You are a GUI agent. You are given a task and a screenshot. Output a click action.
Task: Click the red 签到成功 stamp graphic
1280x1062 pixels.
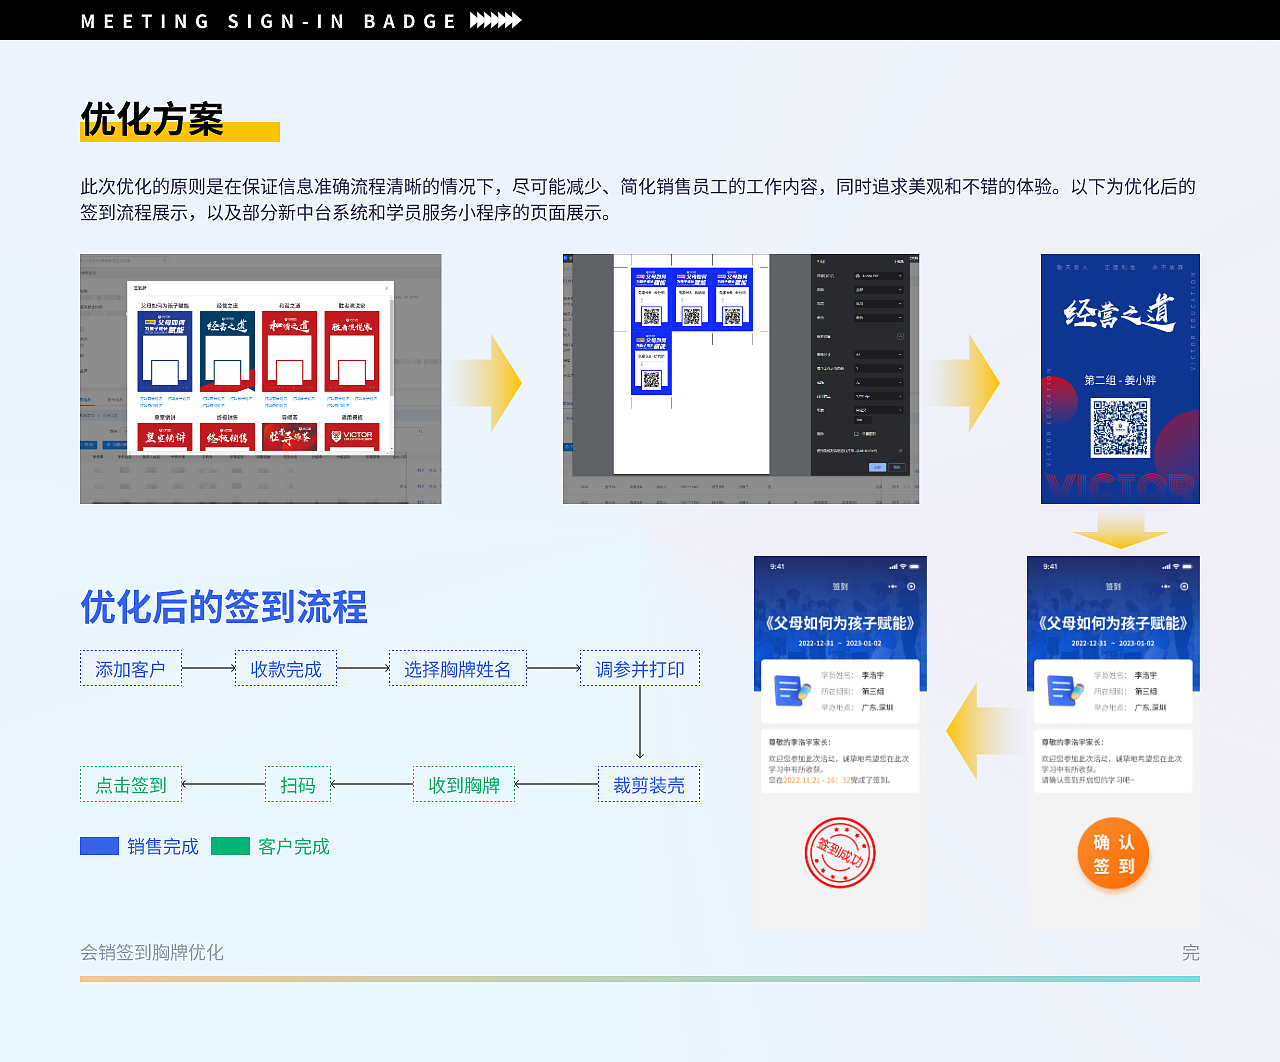pos(841,852)
